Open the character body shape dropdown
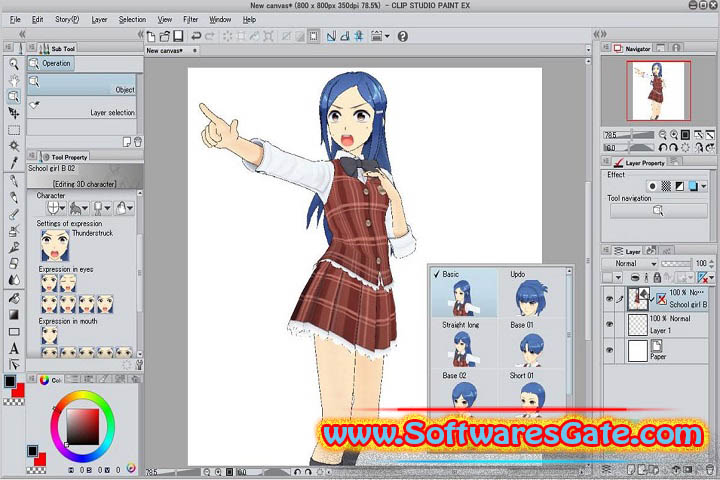 56,208
